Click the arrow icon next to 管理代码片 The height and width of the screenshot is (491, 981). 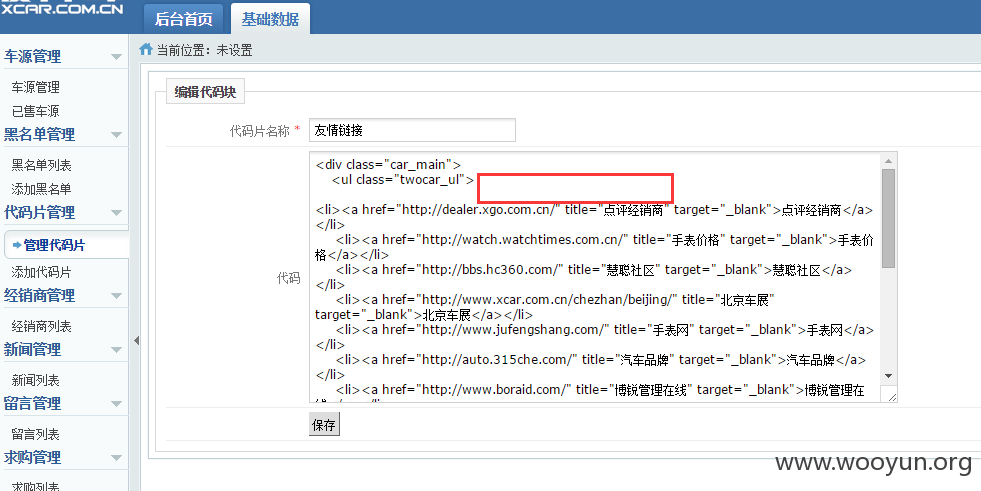[x=17, y=245]
